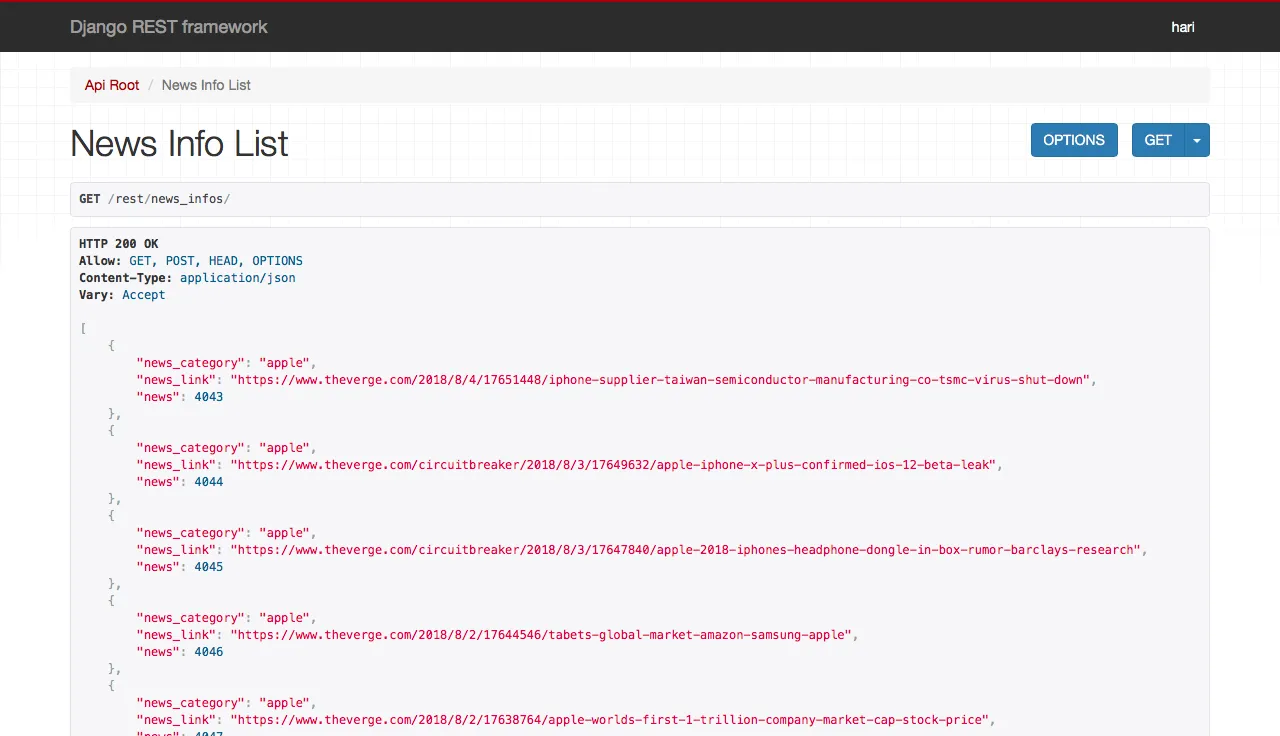This screenshot has height=736, width=1280.
Task: Click the News Info List breadcrumb
Action: (x=206, y=85)
